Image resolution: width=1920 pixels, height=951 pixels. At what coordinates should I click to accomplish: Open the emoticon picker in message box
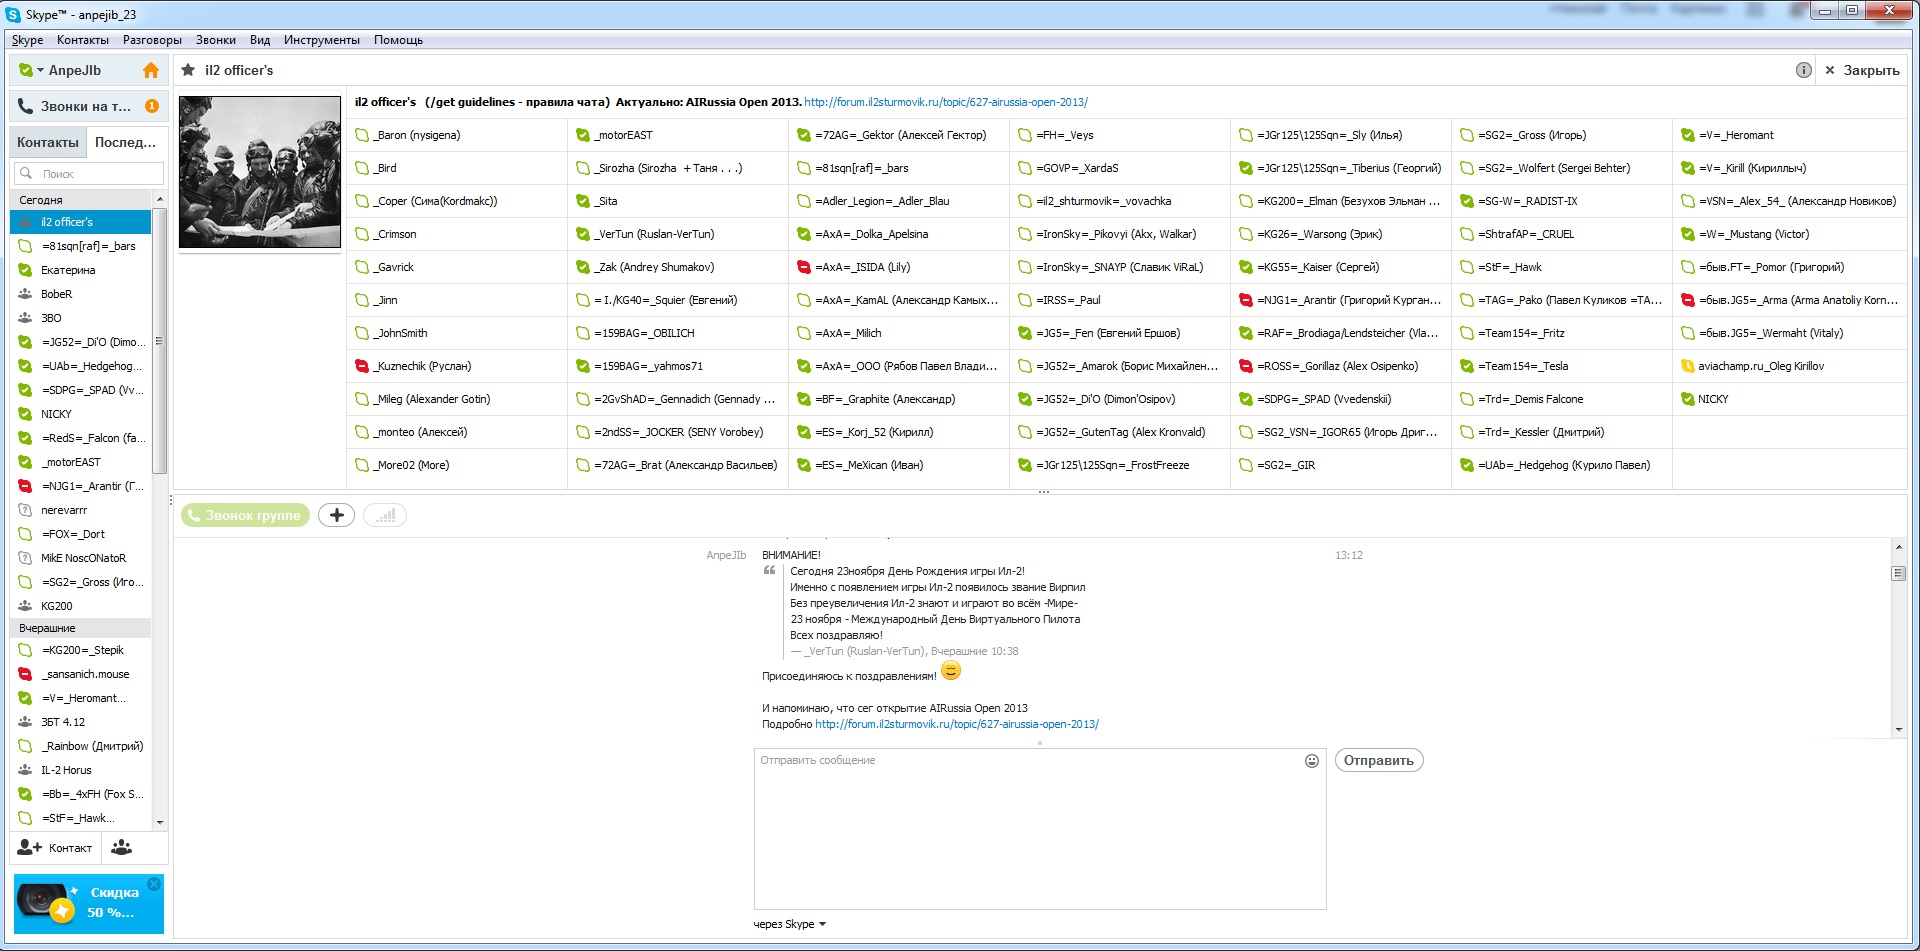[1312, 761]
